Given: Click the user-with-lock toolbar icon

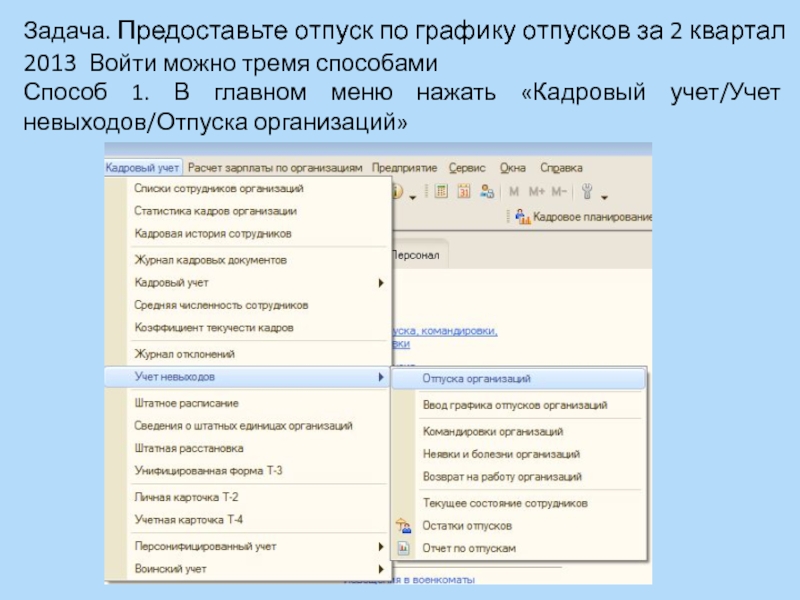Looking at the screenshot, I should [487, 191].
